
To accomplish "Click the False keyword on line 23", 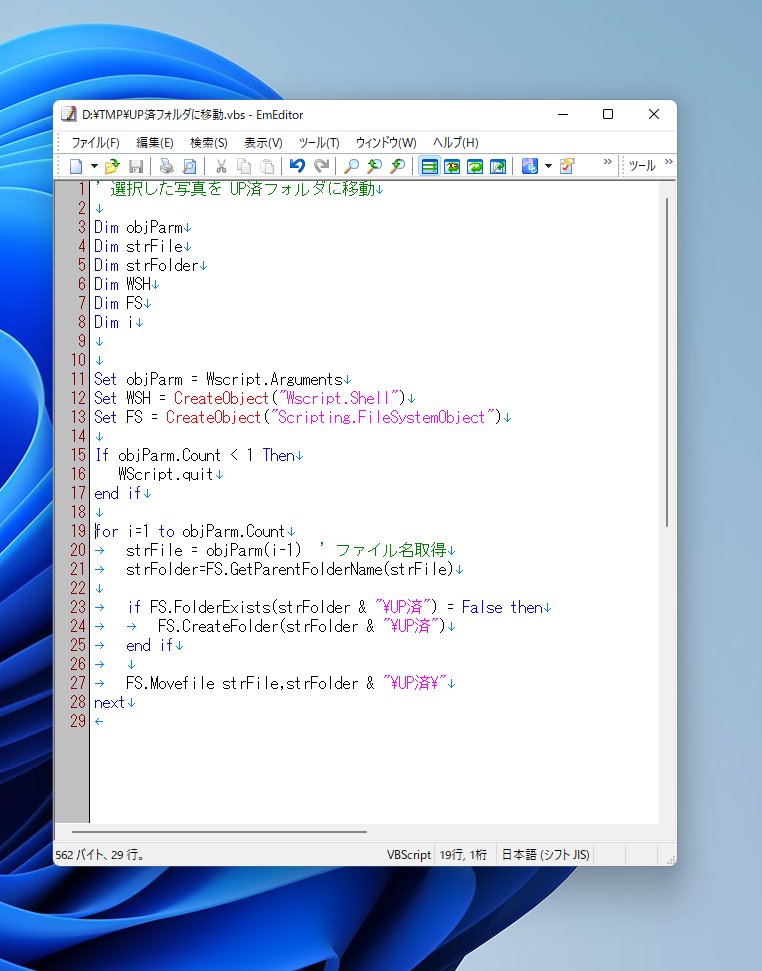I will [482, 607].
